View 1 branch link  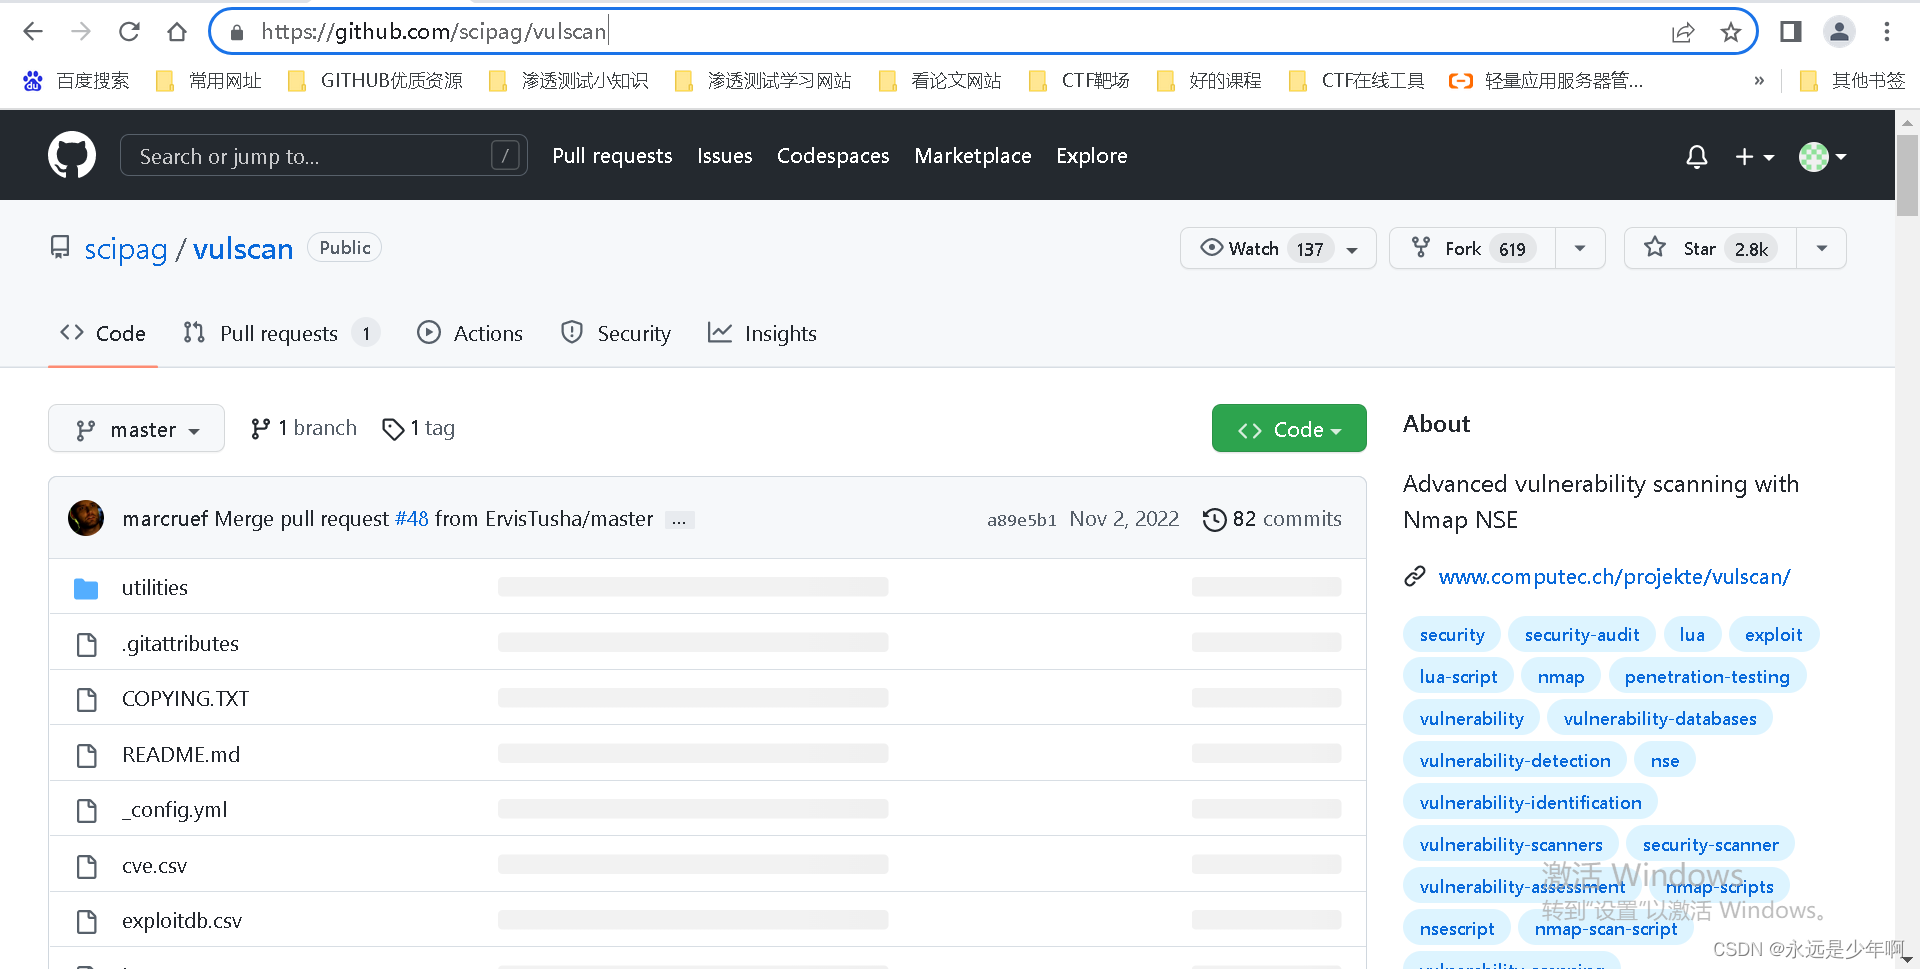(x=303, y=429)
